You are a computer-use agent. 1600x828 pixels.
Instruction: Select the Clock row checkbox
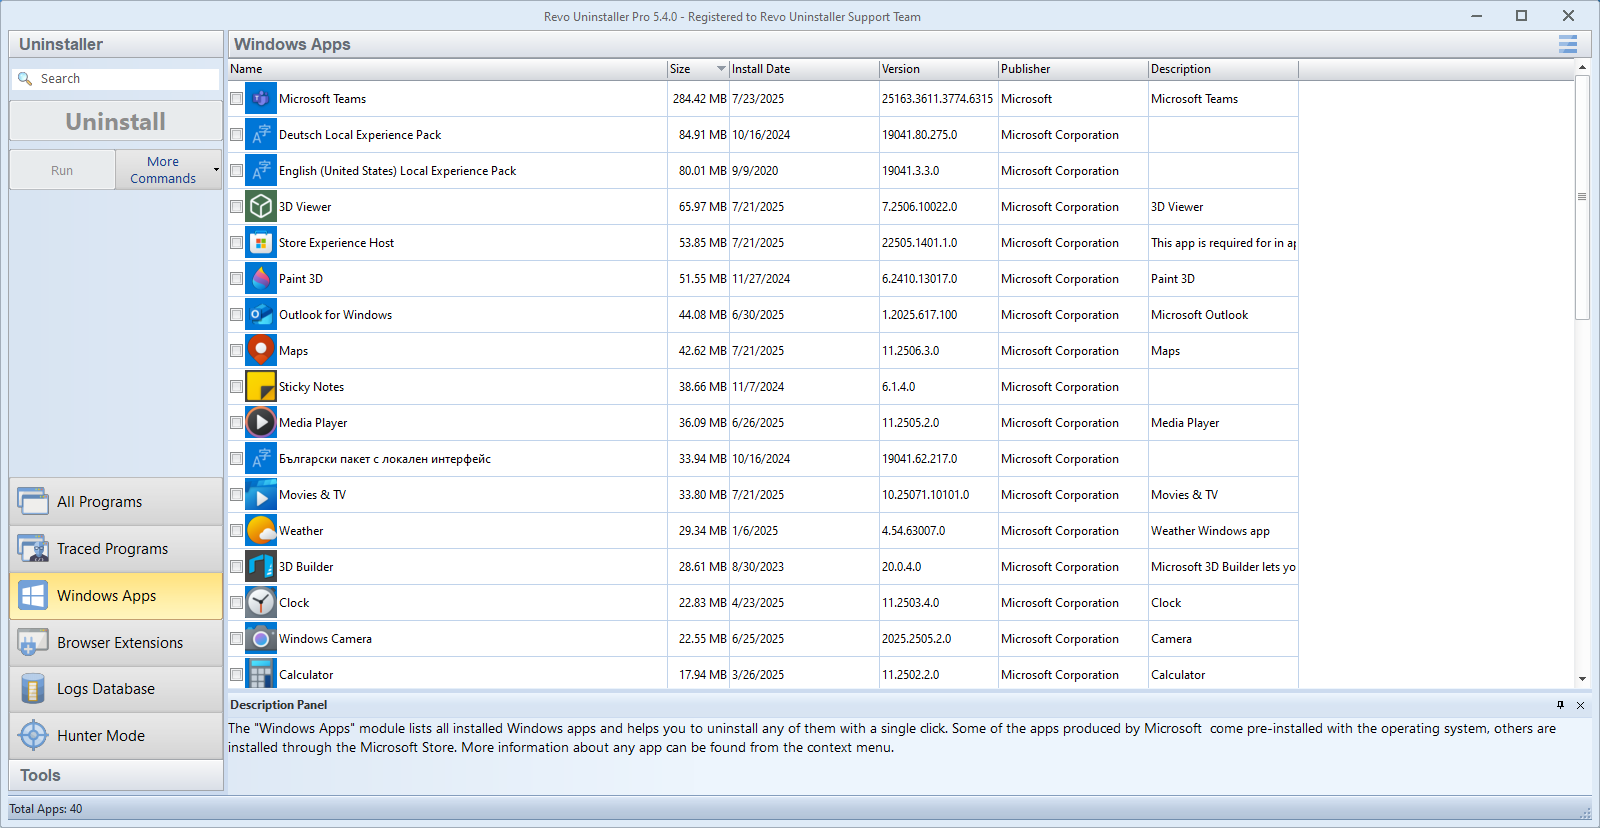(237, 603)
